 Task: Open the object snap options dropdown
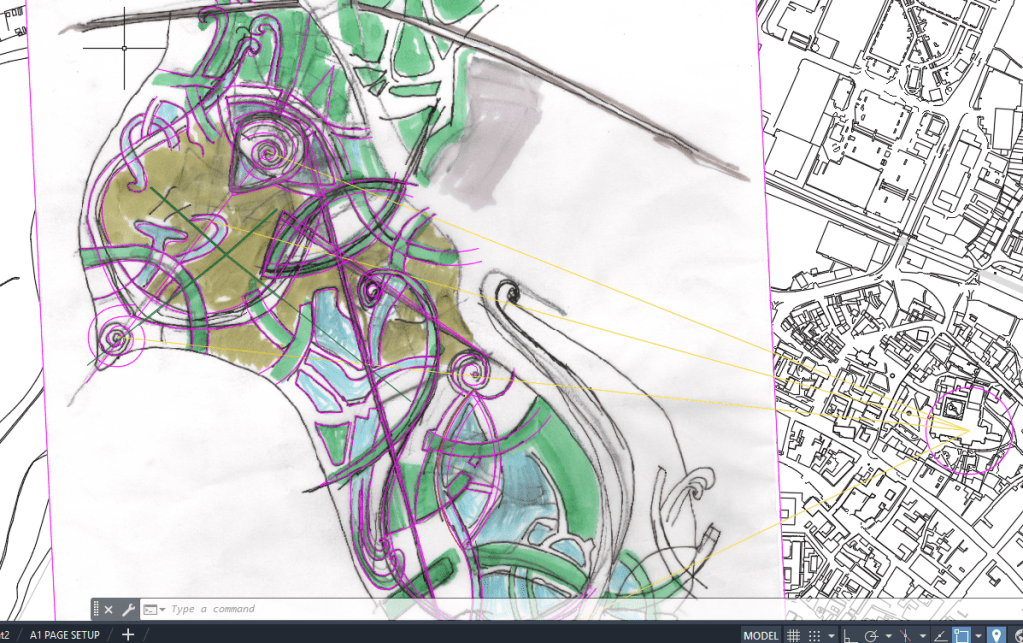click(x=978, y=636)
